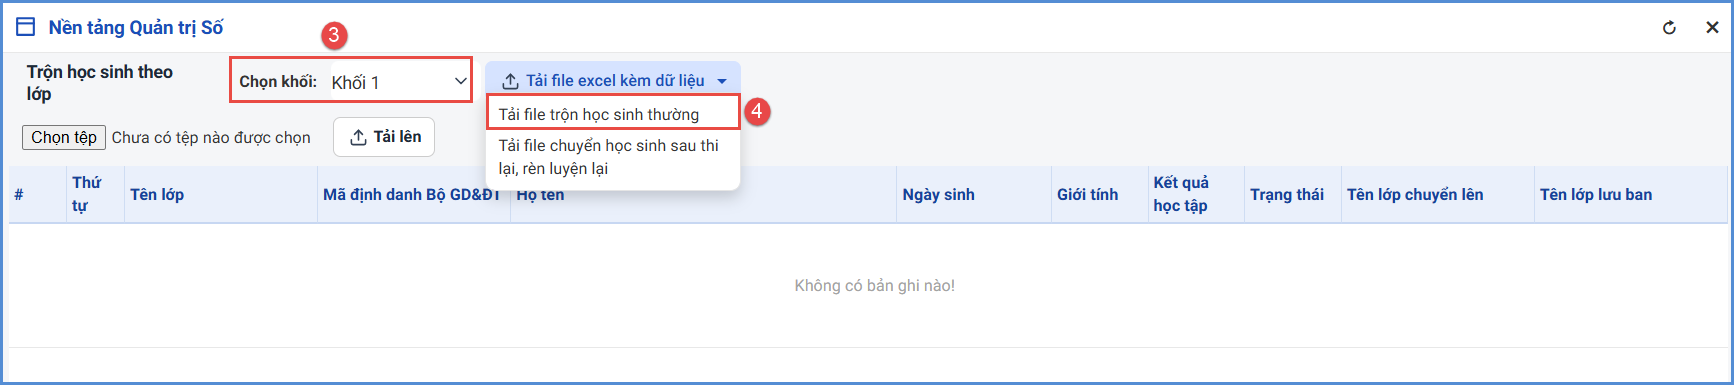Close the Nền tảng Quản trị Số window
This screenshot has height=385, width=1734.
[1712, 28]
